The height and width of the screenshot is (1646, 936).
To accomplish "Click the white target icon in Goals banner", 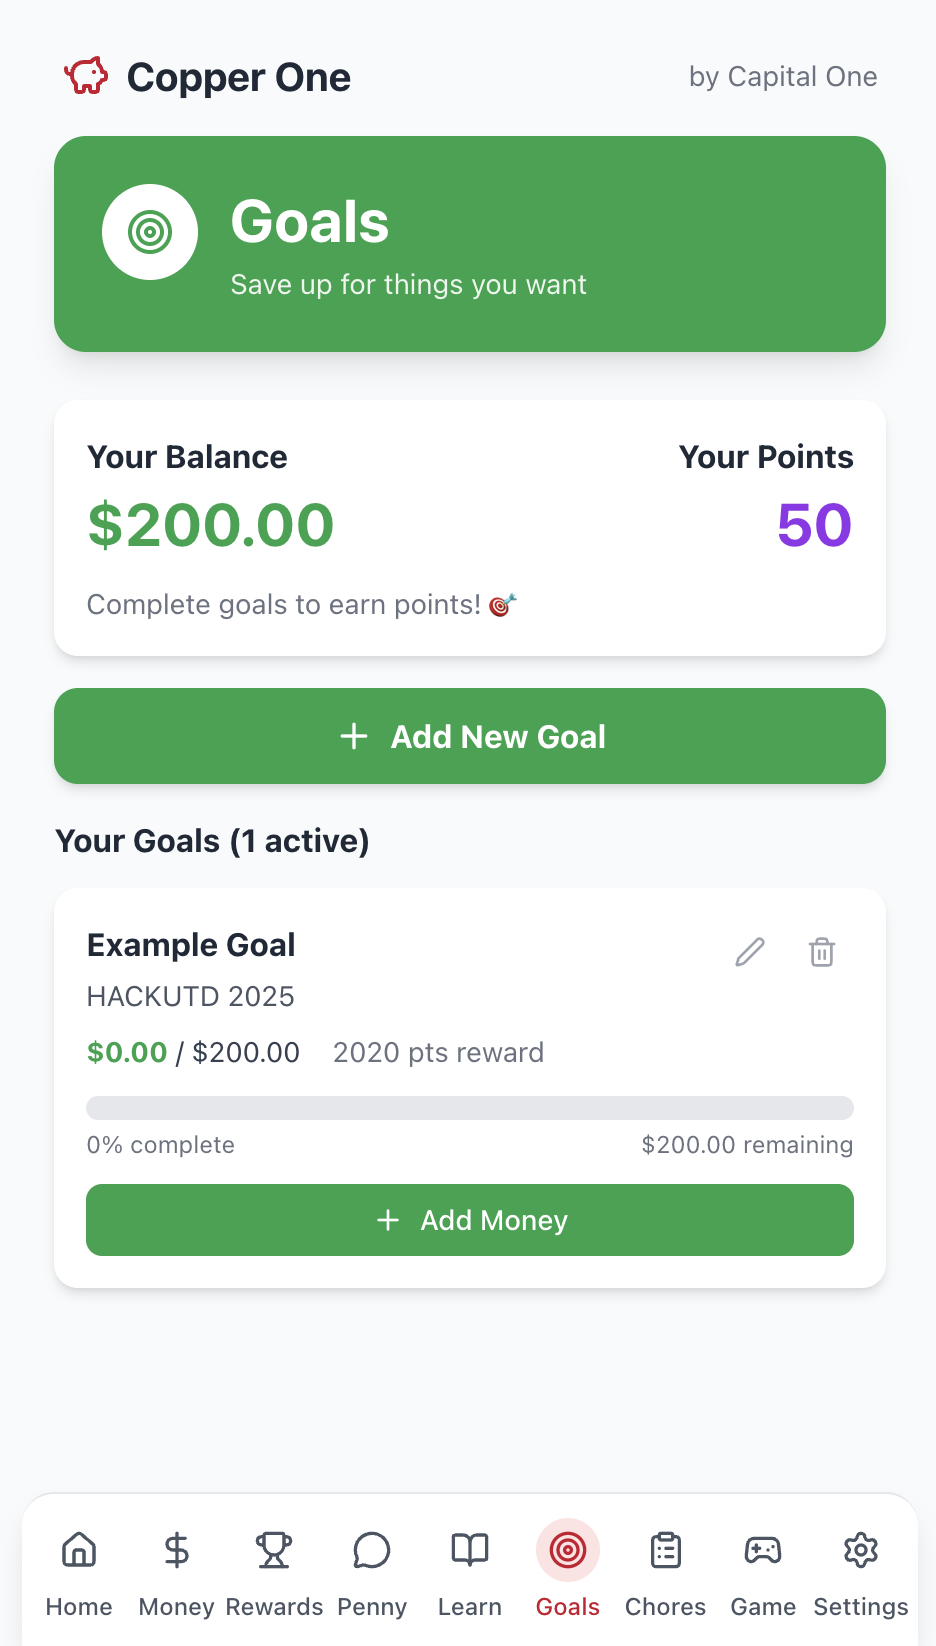I will pos(150,232).
